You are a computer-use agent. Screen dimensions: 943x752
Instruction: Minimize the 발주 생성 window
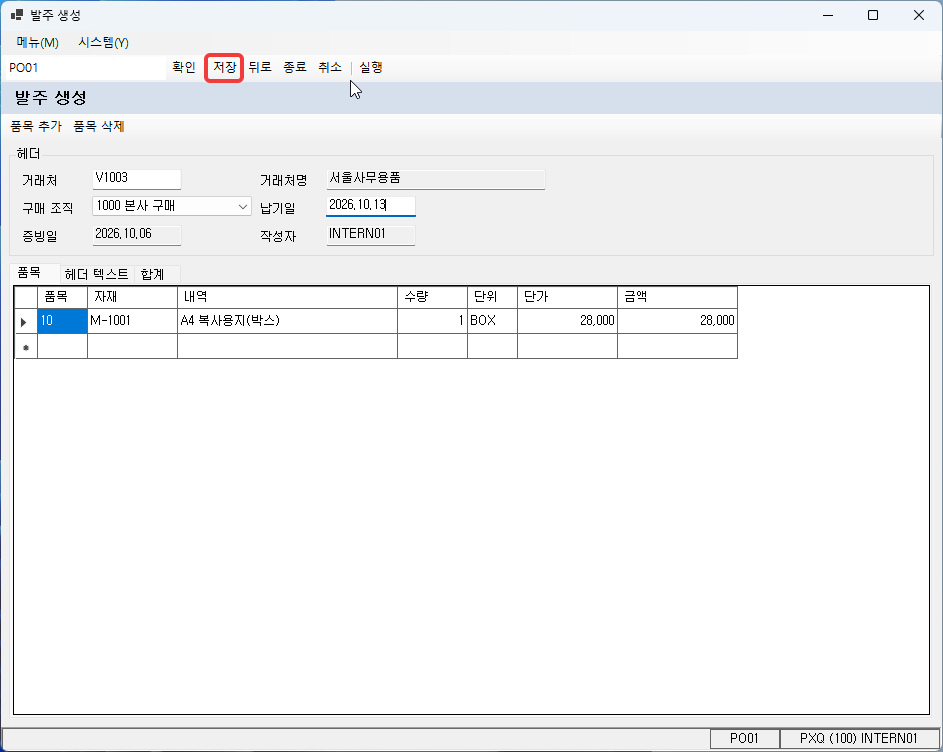pos(828,15)
